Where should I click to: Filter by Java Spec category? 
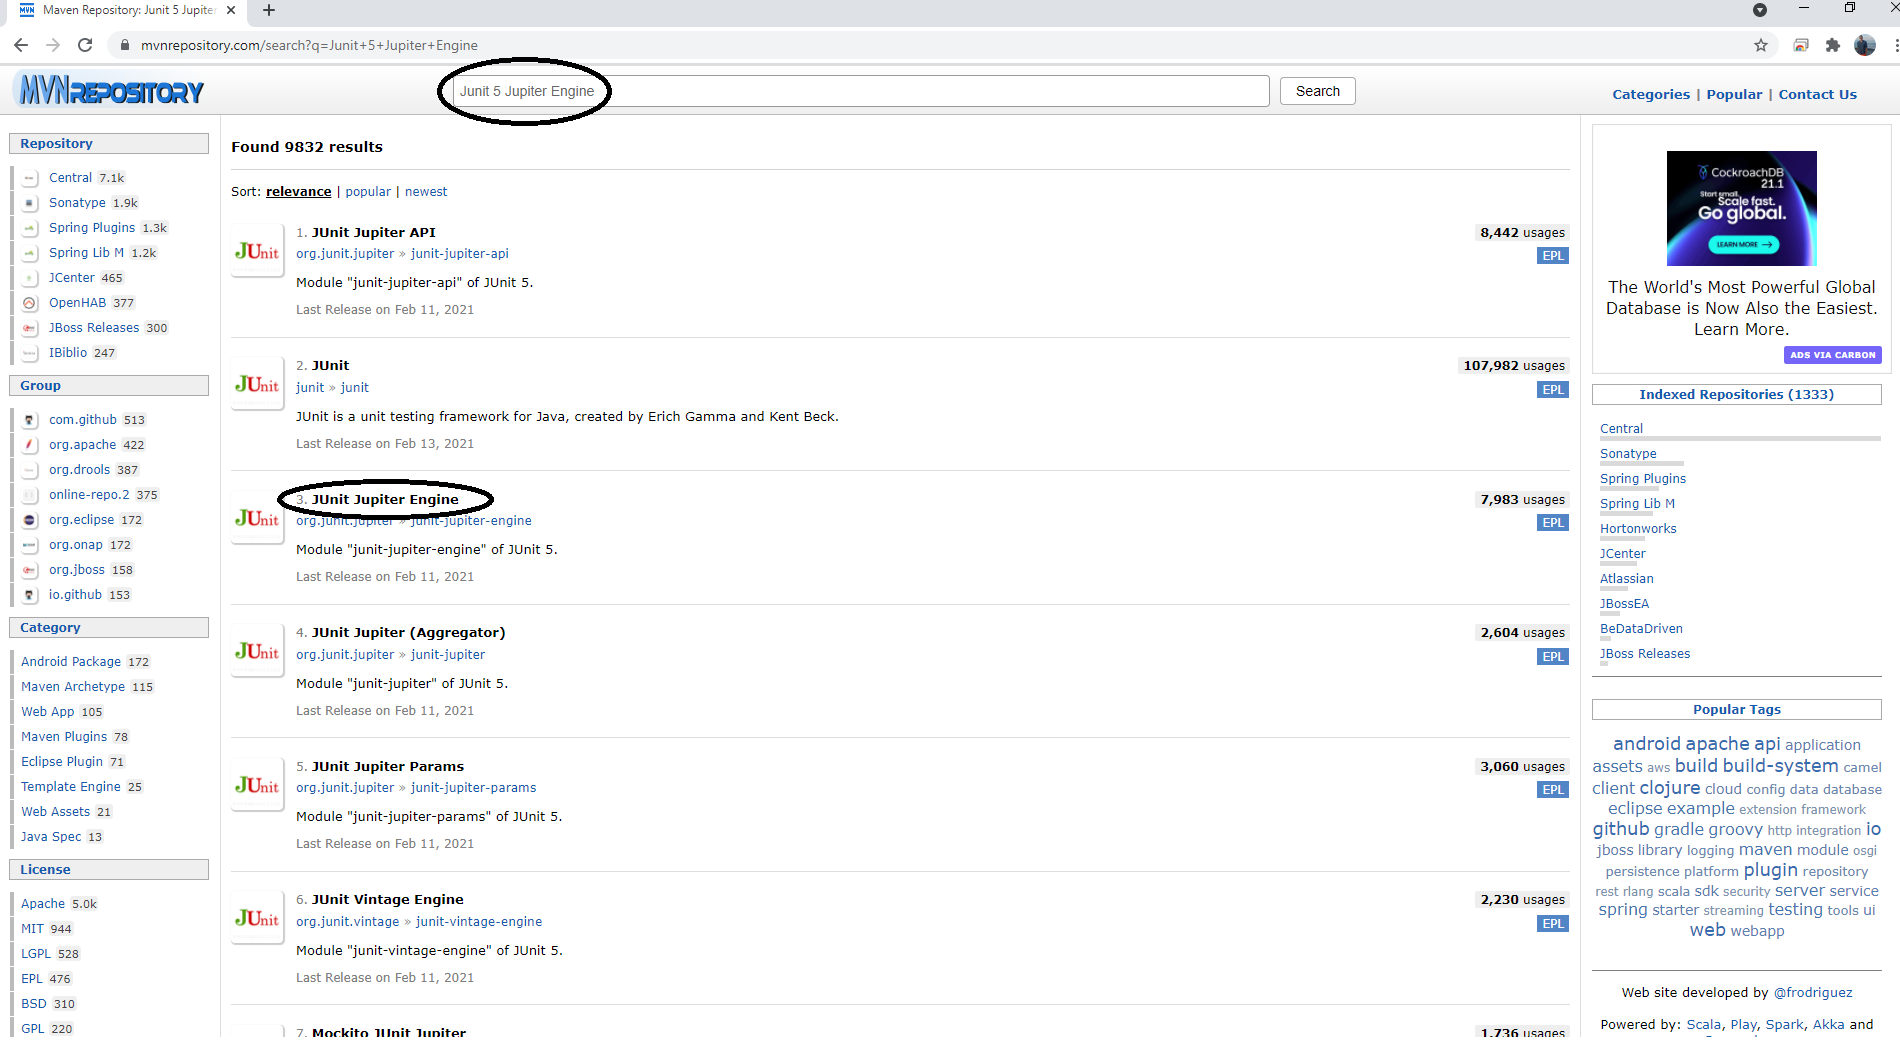coord(51,837)
